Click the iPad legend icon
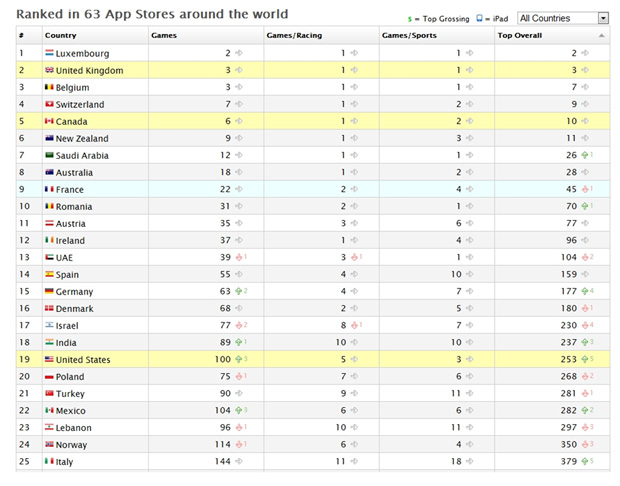This screenshot has width=620, height=486. click(482, 19)
